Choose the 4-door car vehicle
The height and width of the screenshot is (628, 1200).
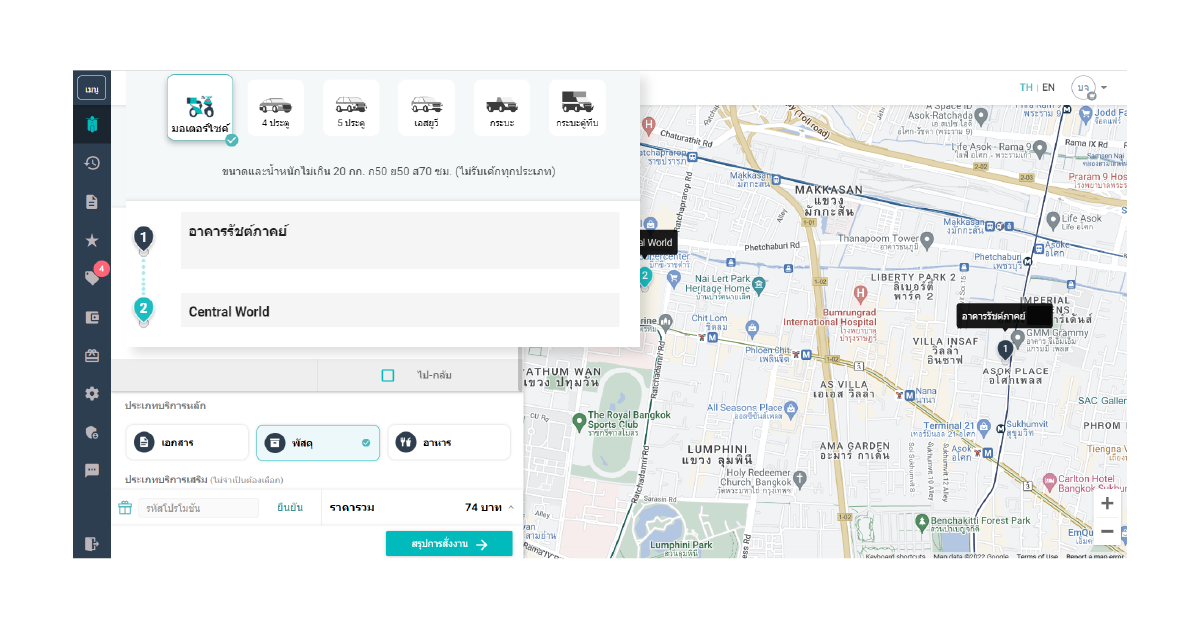[275, 107]
